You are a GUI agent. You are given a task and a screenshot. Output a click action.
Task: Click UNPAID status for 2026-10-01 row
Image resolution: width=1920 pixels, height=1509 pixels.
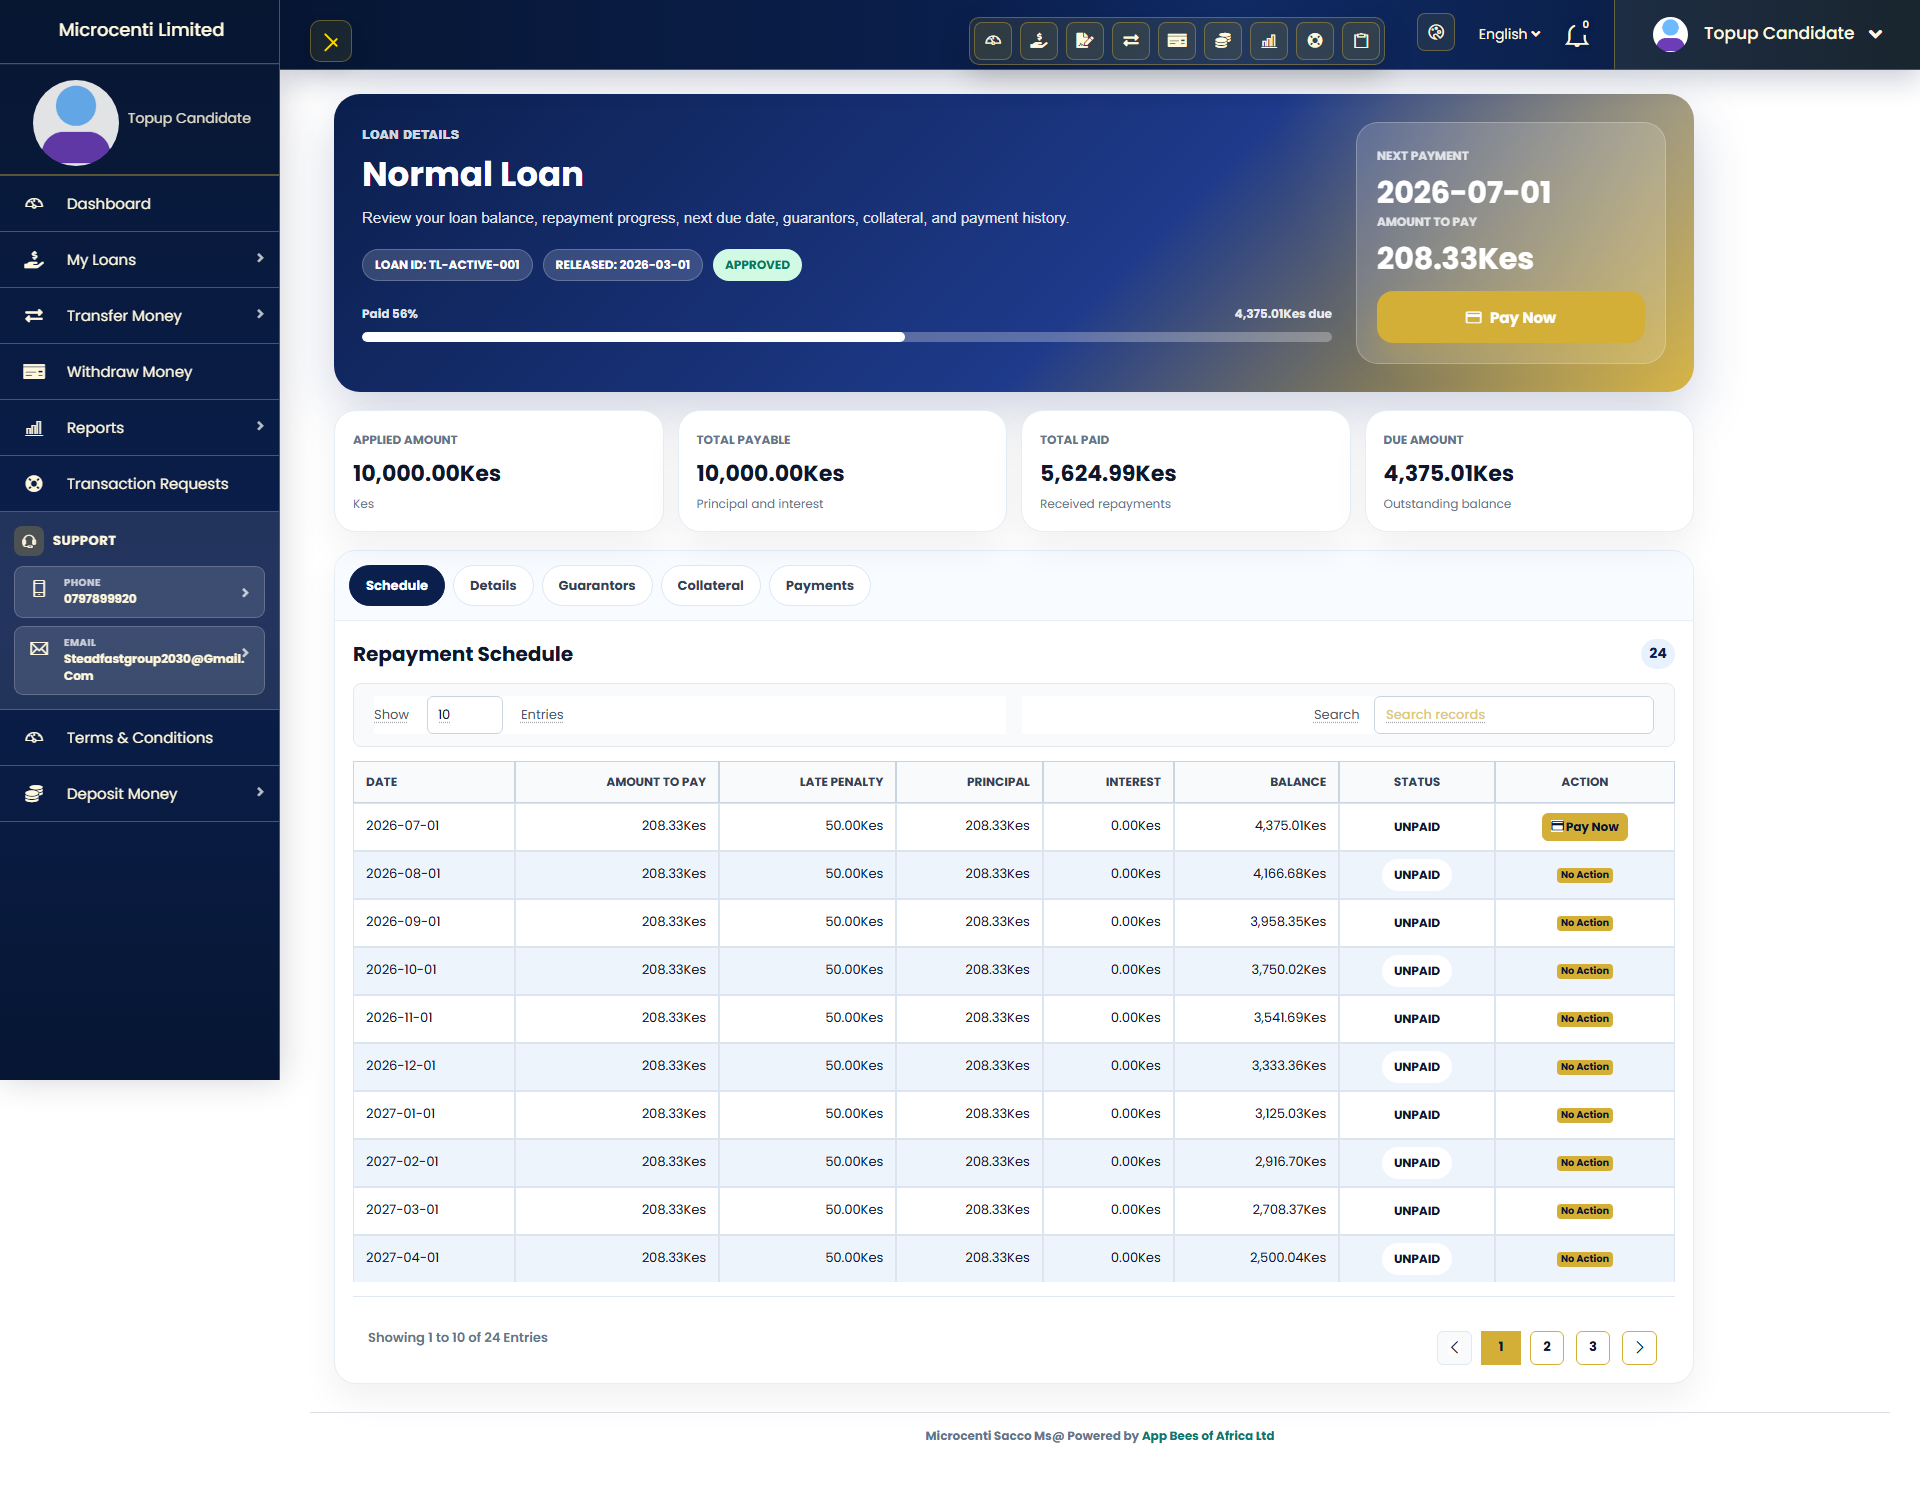coord(1417,971)
